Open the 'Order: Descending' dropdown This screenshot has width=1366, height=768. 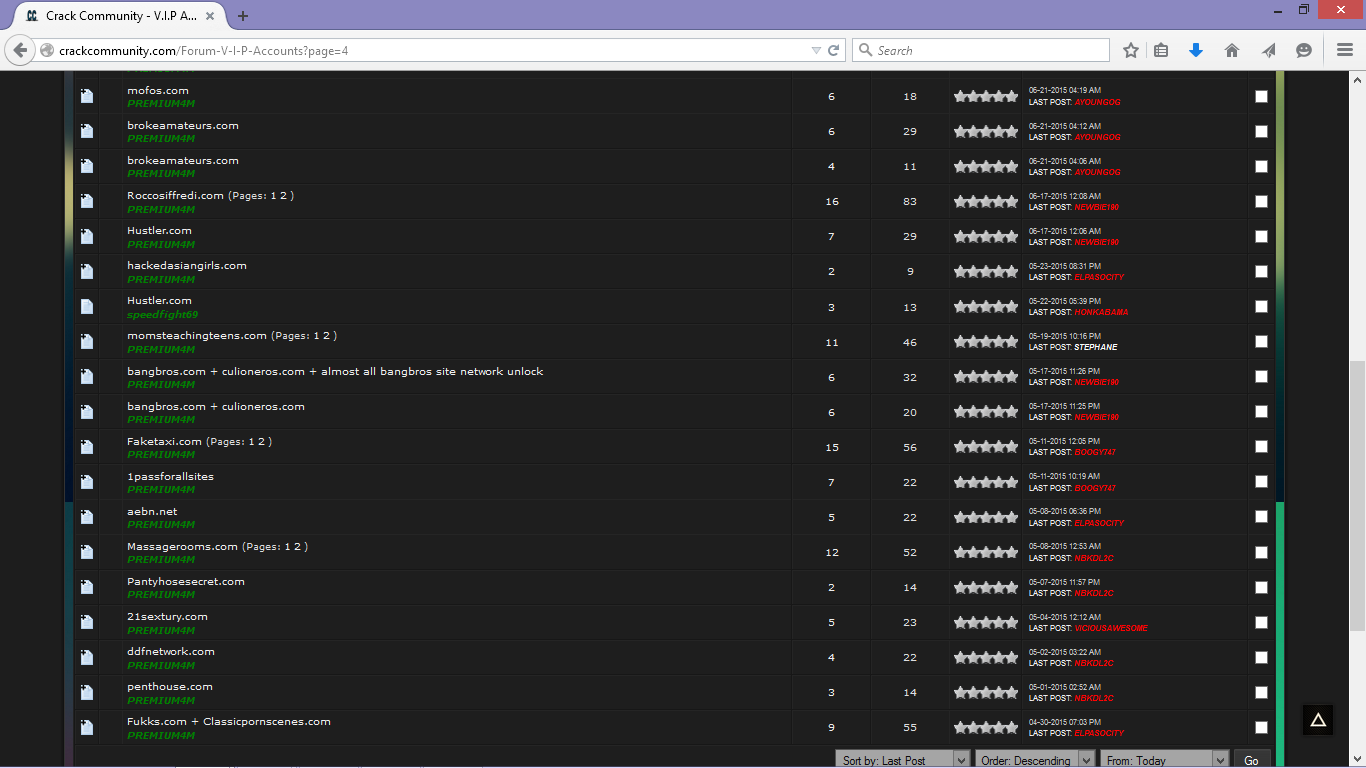point(1035,760)
